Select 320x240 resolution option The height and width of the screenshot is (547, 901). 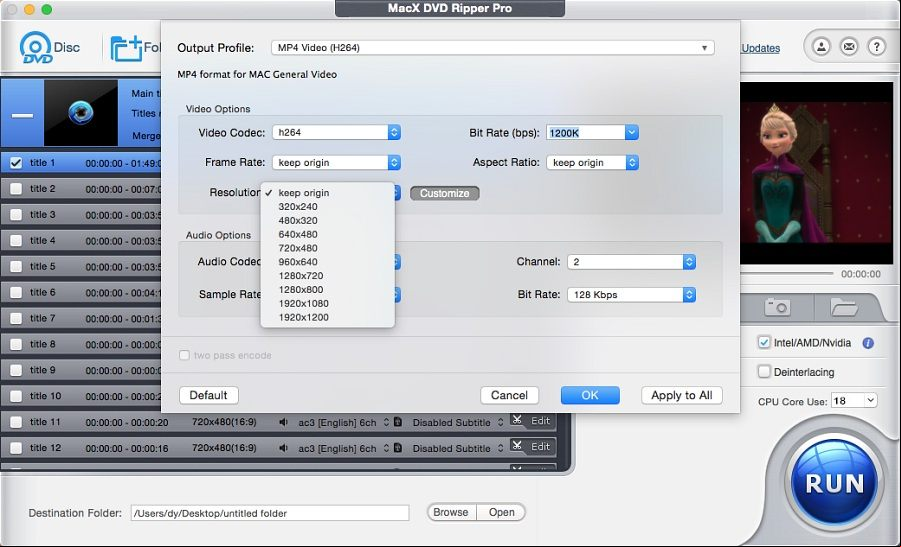(328, 207)
